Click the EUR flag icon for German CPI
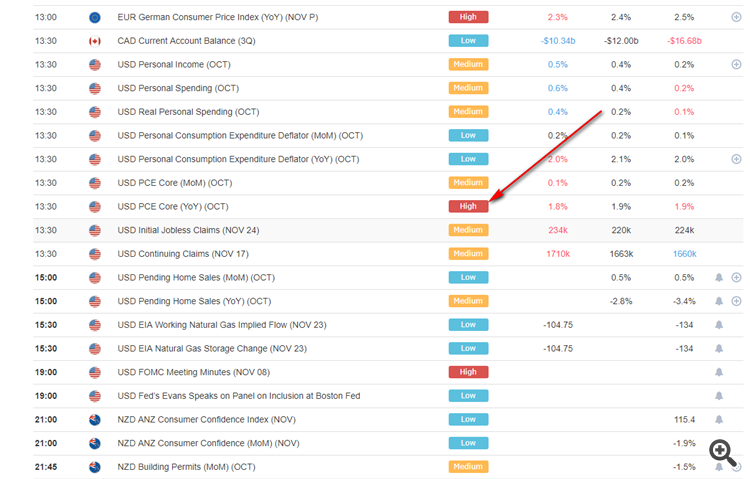This screenshot has height=479, width=750. click(x=95, y=17)
